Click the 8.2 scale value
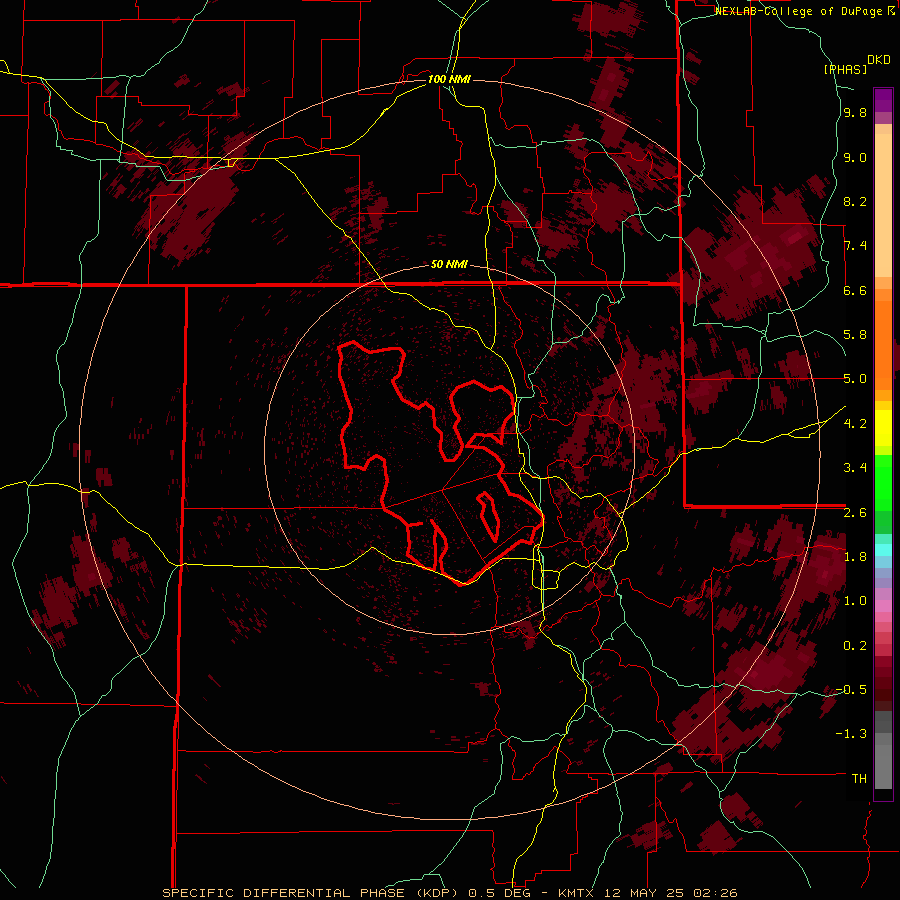 coord(855,201)
